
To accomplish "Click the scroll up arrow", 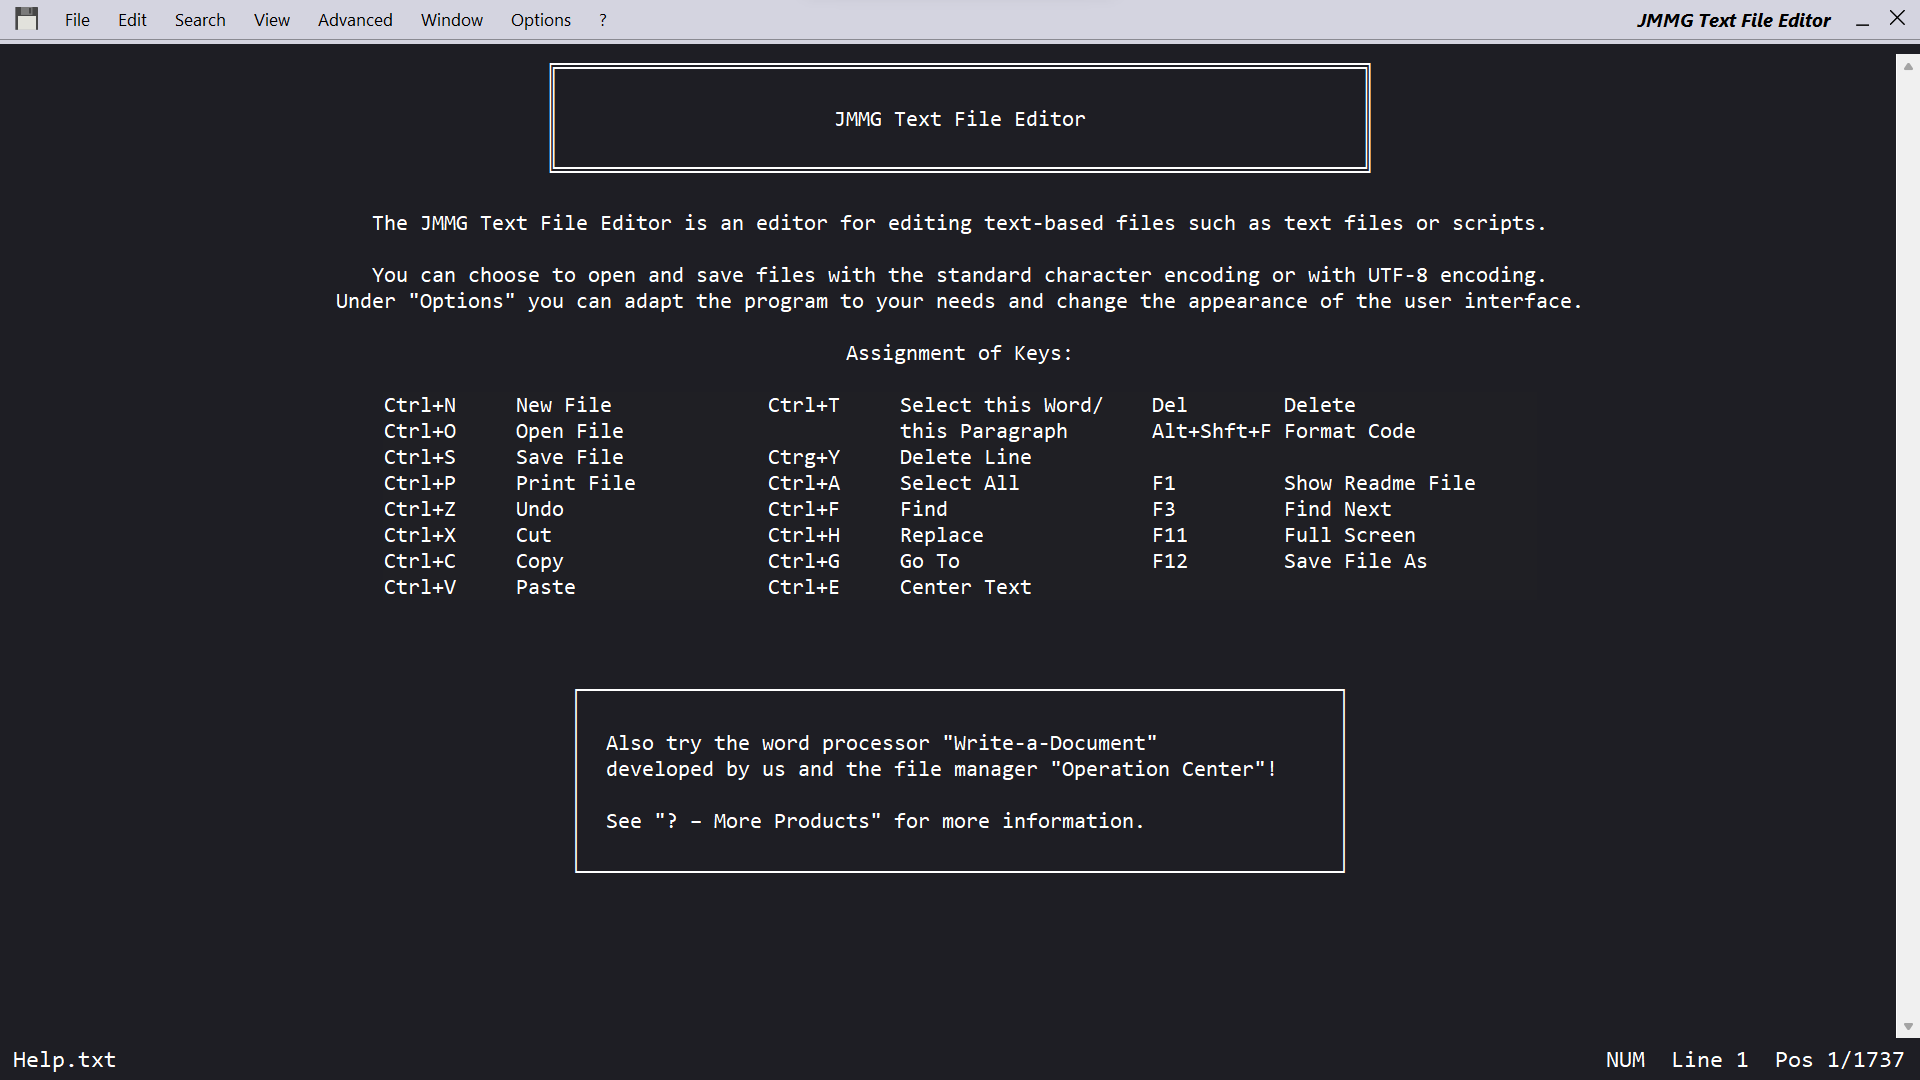I will coord(1907,66).
